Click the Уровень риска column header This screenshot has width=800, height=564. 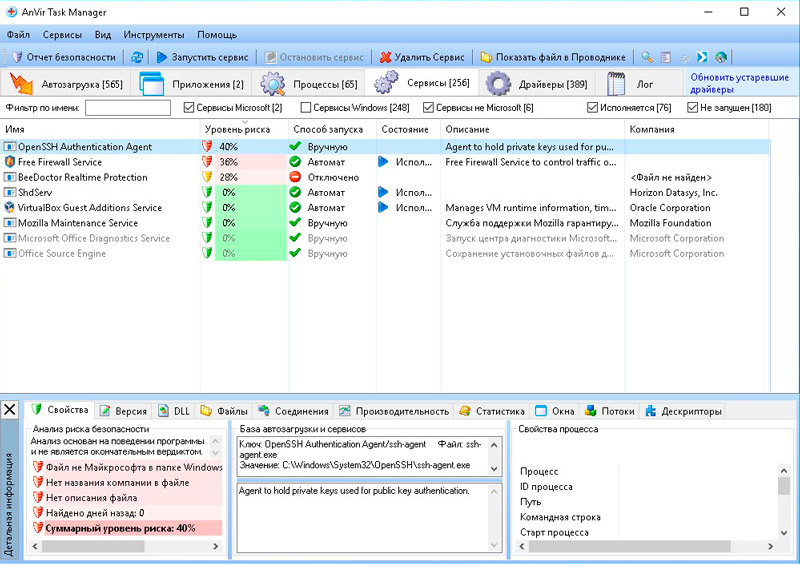(x=237, y=129)
